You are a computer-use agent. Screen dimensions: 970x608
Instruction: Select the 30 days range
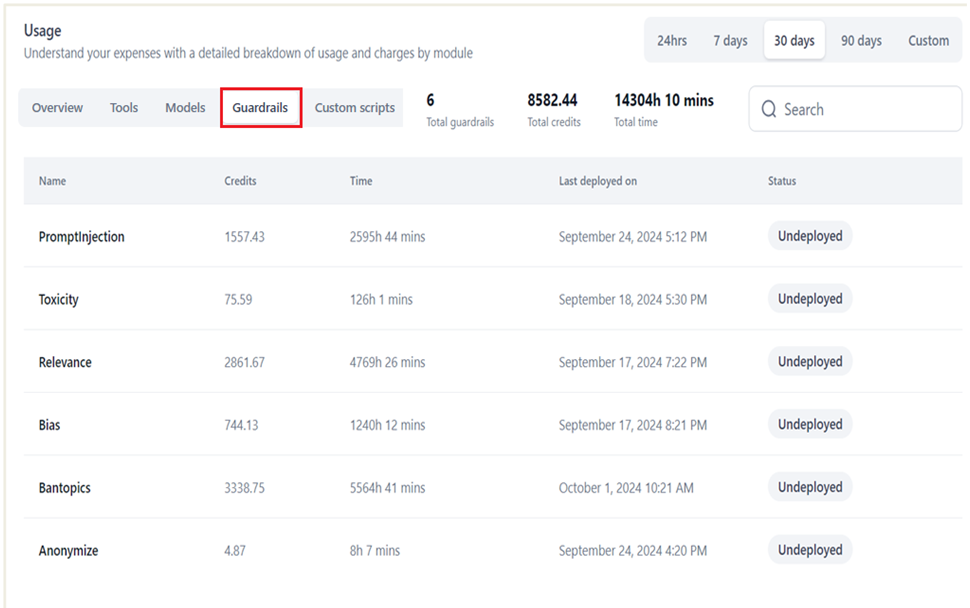(794, 41)
